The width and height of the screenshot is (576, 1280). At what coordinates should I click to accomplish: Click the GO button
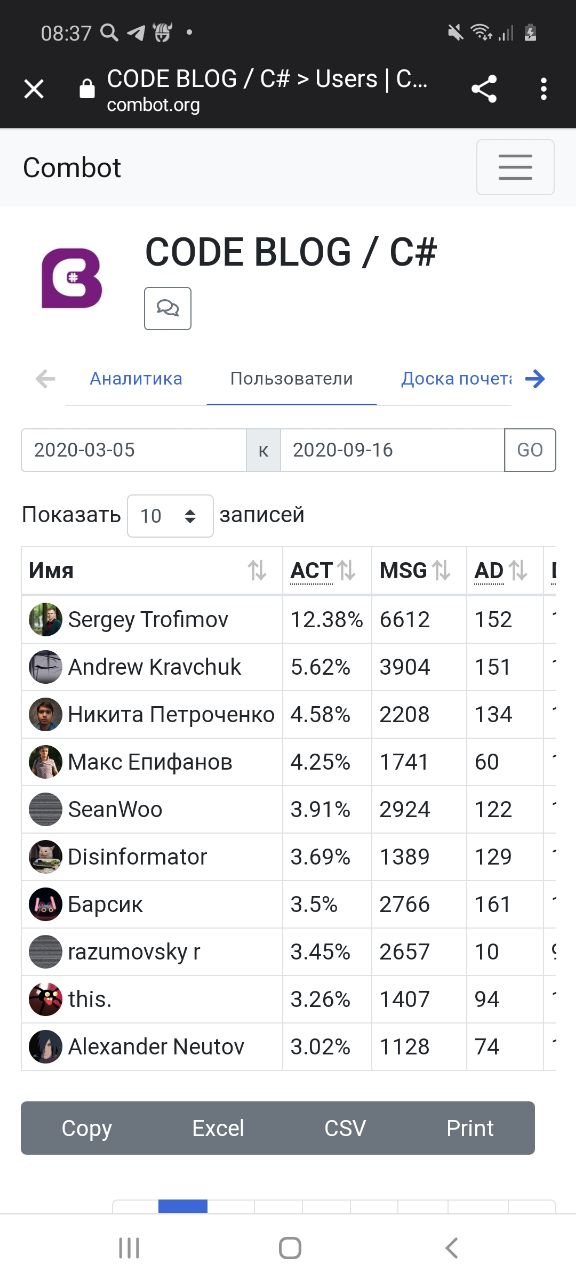coord(530,450)
